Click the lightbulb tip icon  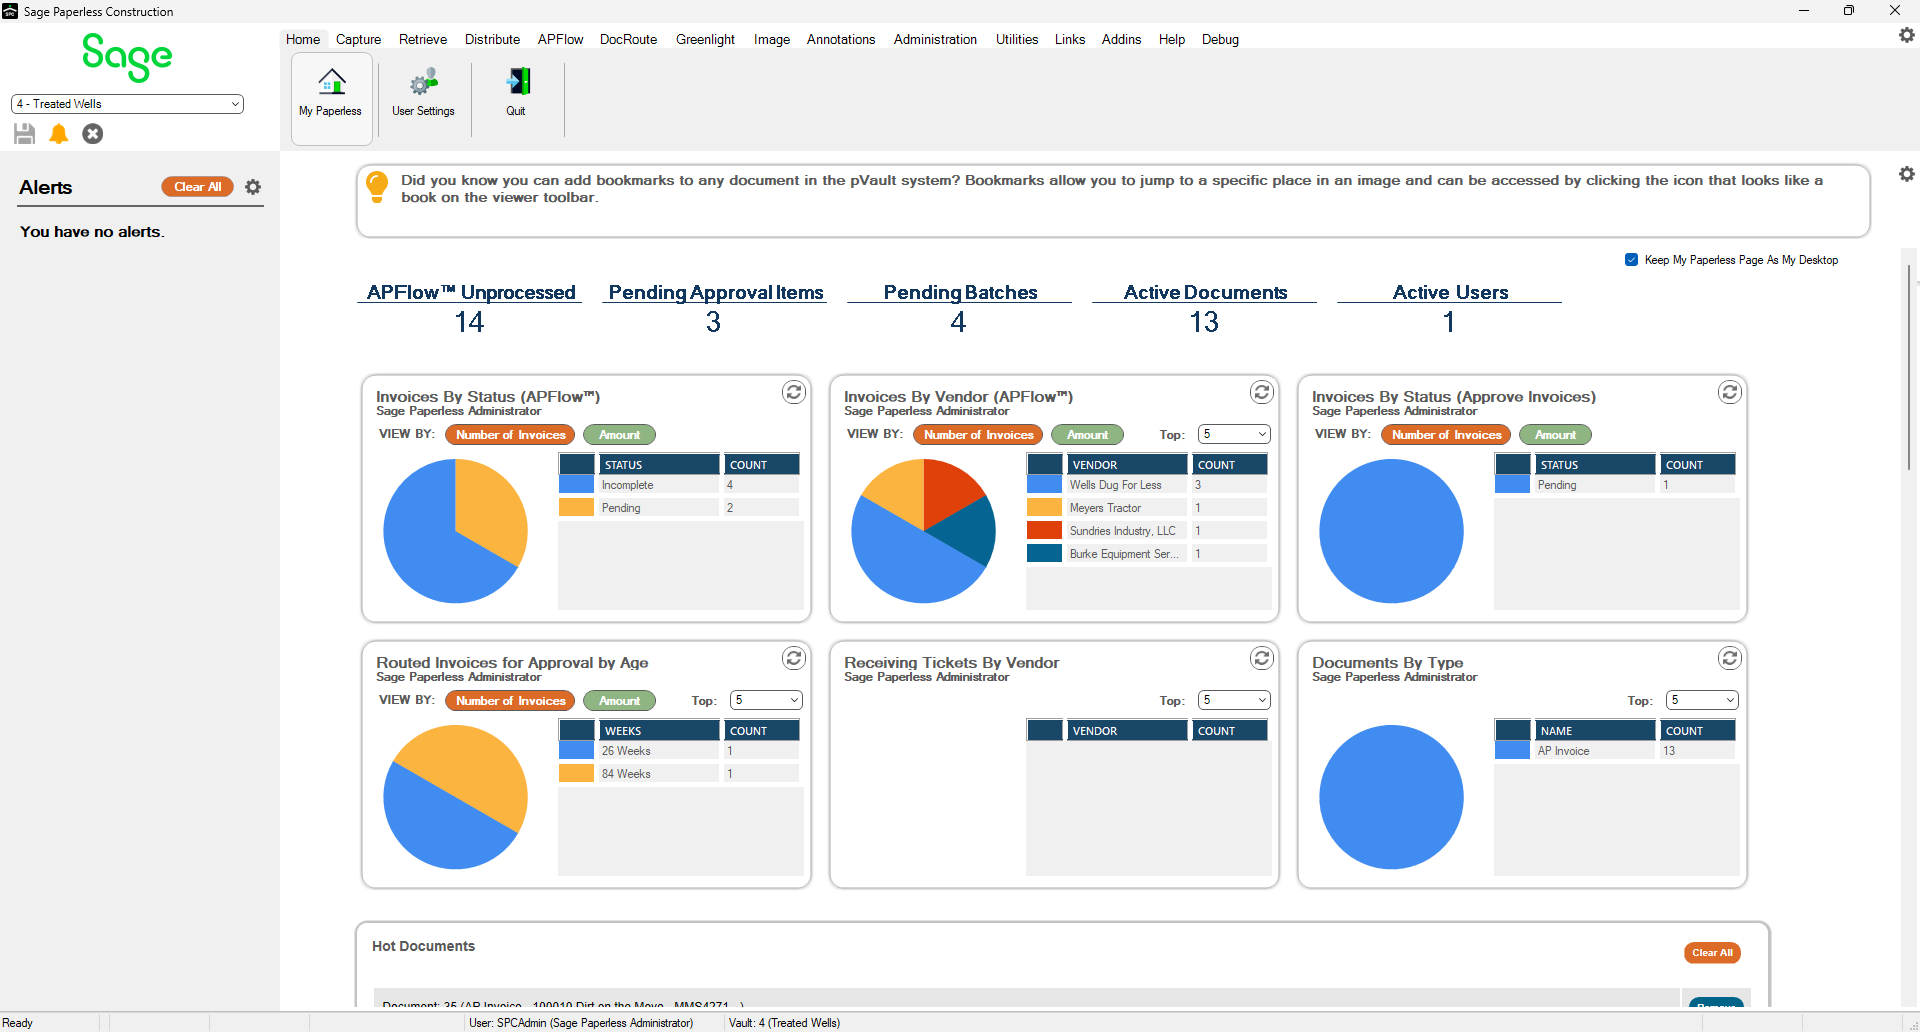tap(377, 186)
